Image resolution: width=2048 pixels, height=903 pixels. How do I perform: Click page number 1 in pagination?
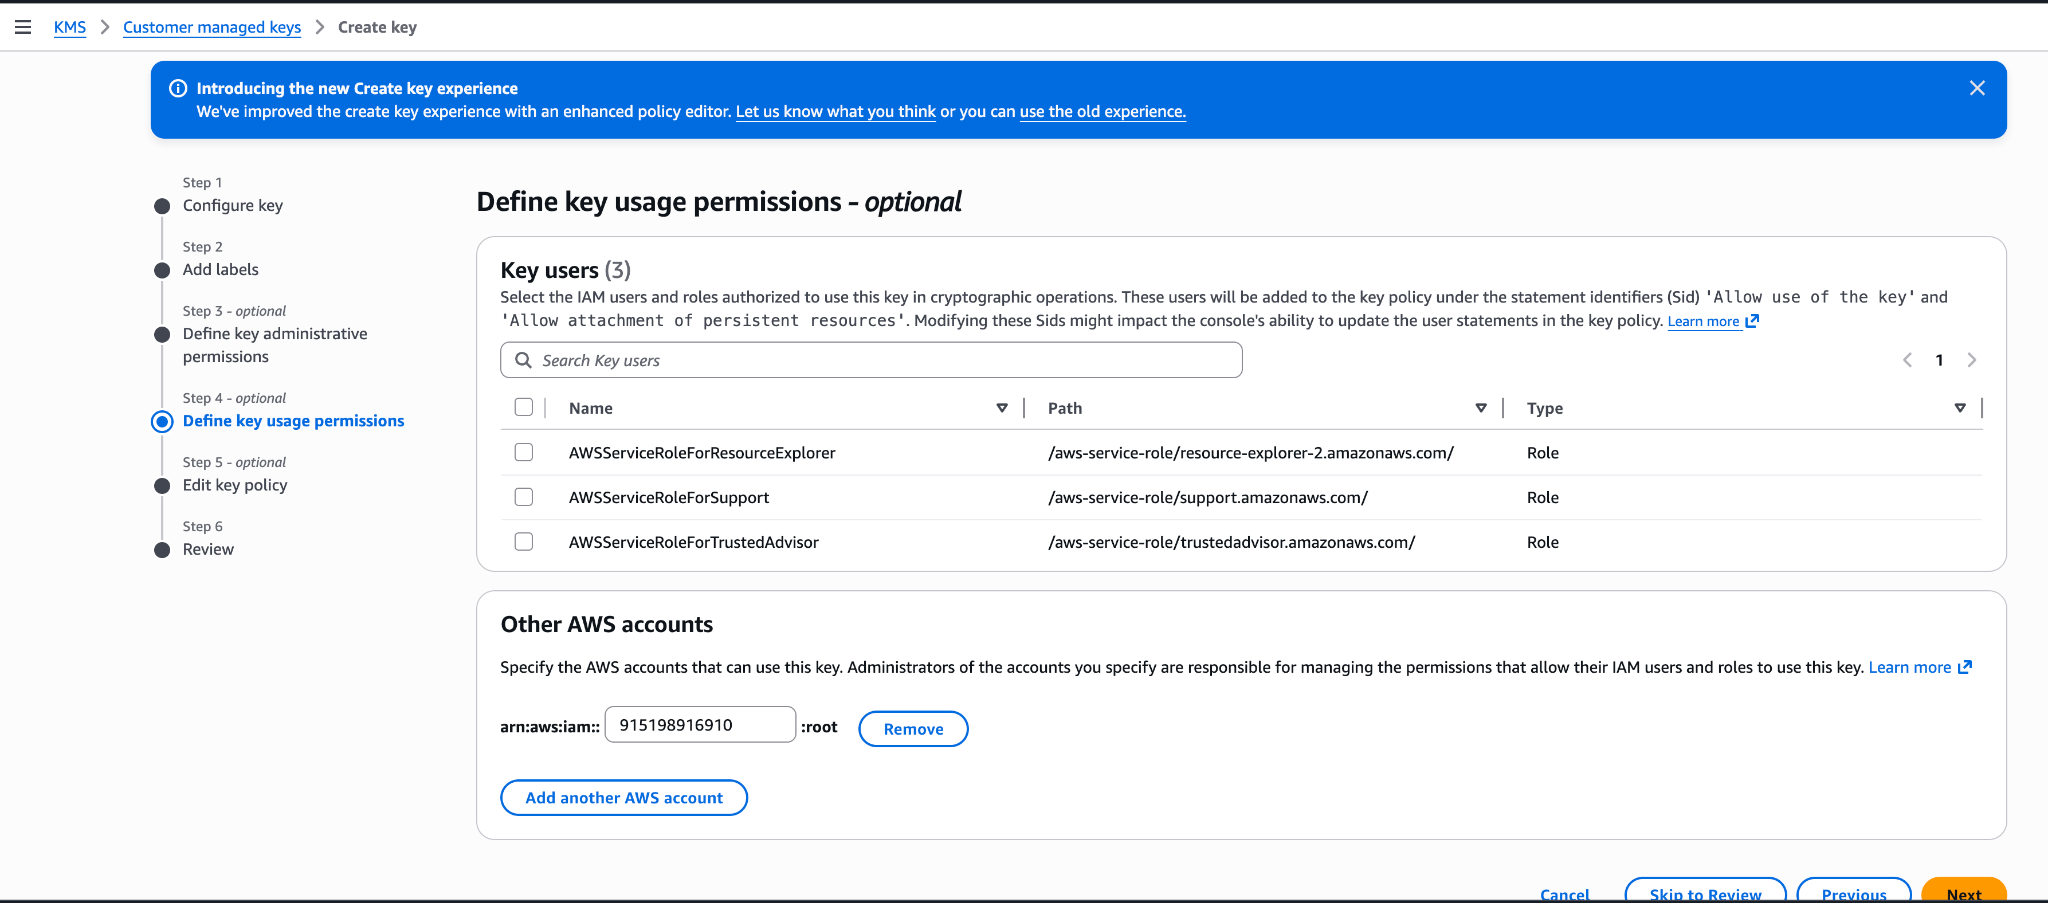pos(1939,360)
